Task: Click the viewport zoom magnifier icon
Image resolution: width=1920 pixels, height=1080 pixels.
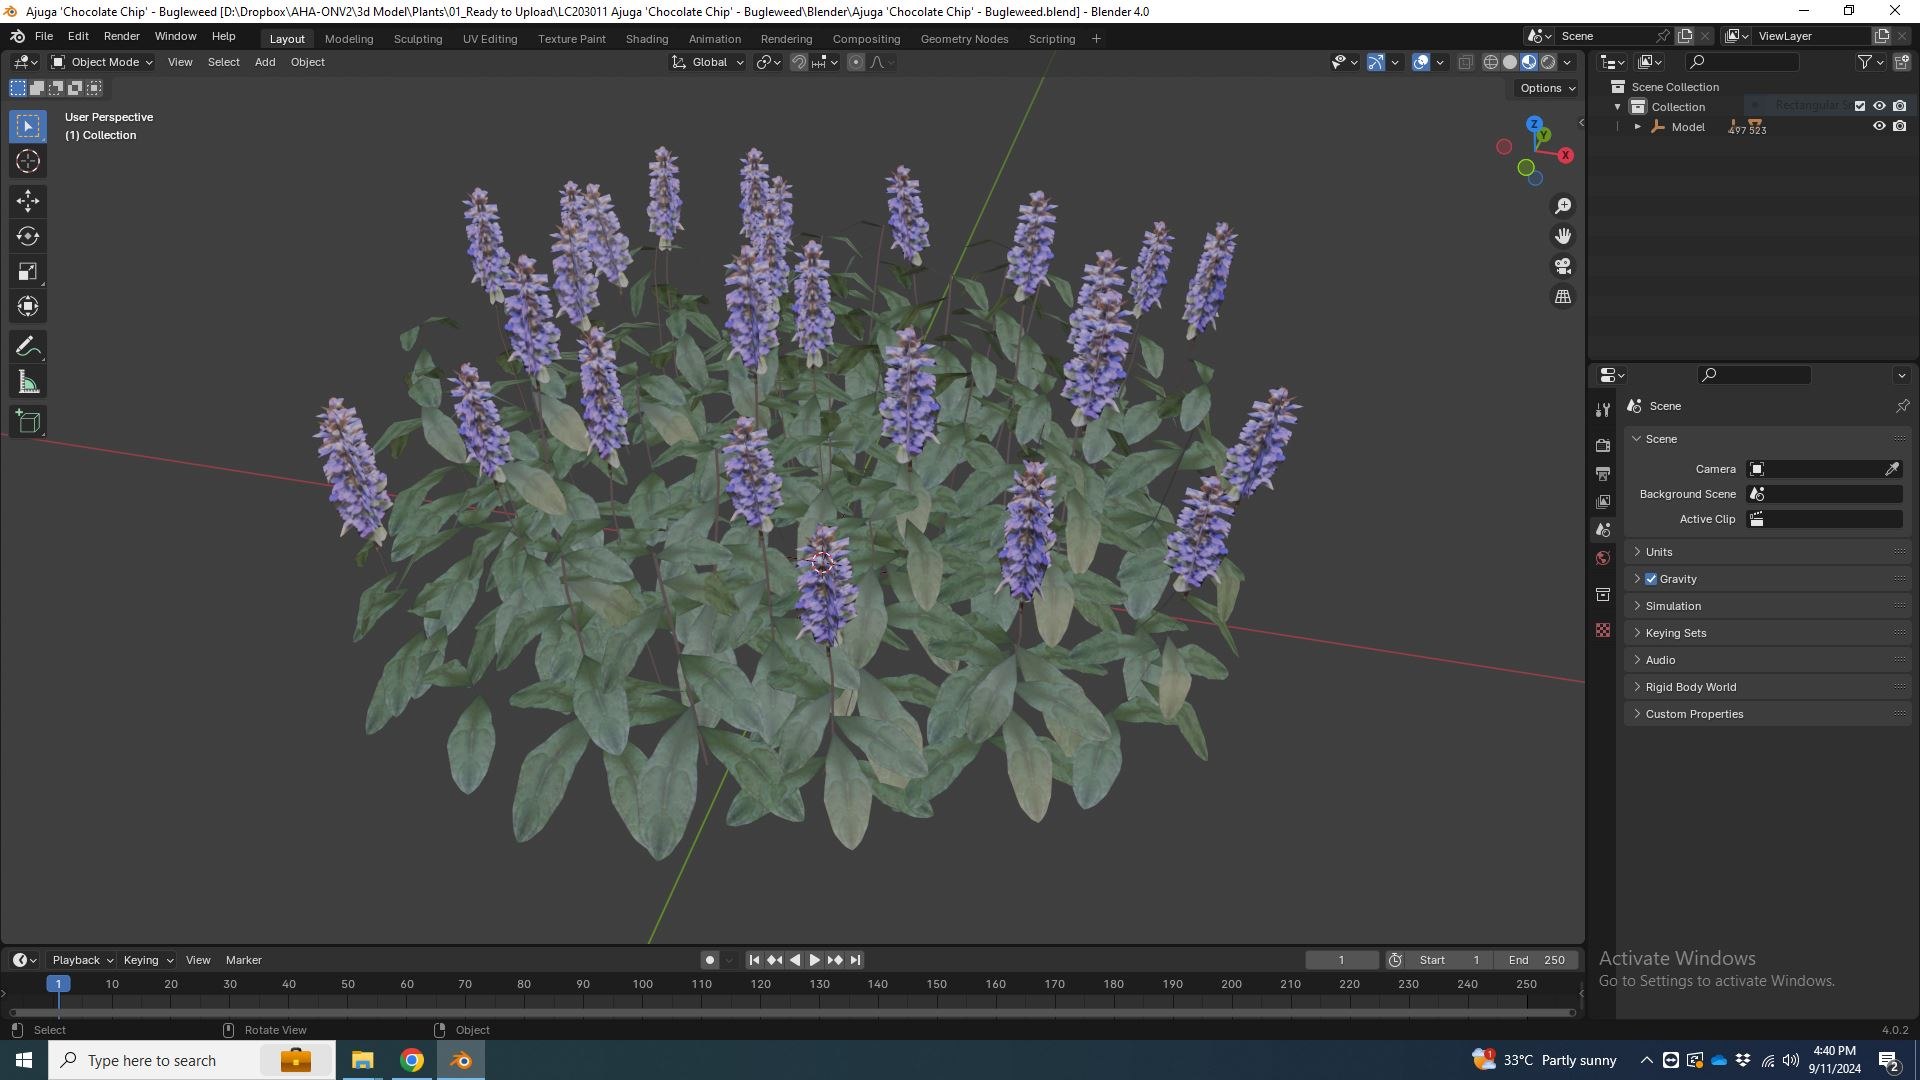Action: [1562, 206]
